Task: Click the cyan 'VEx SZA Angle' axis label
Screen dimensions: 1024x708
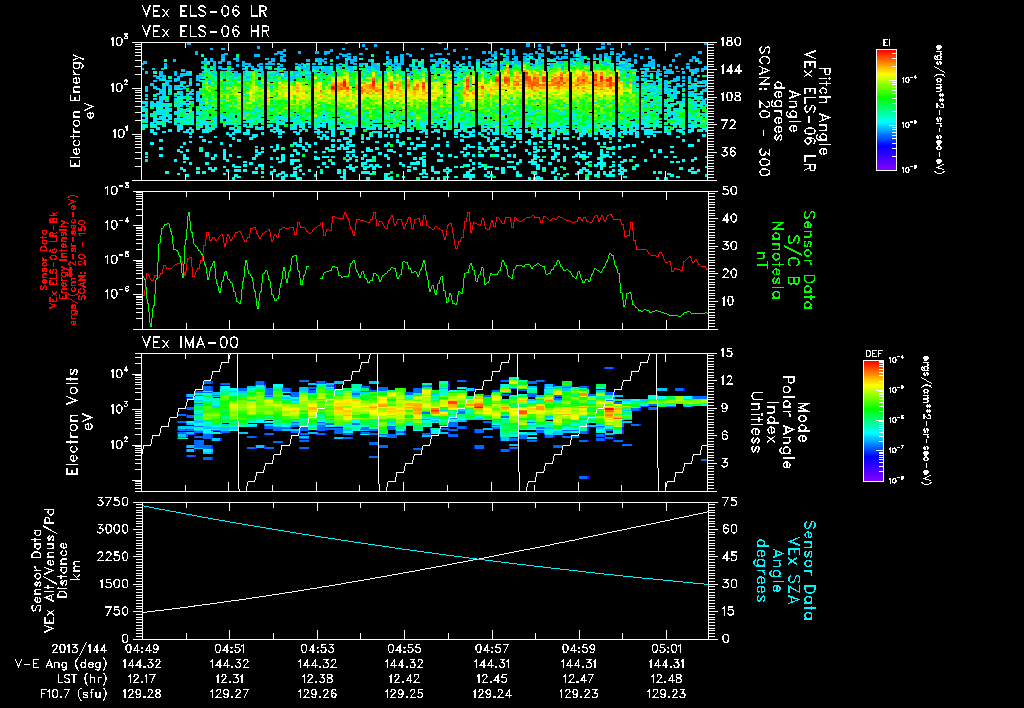Action: coord(786,570)
